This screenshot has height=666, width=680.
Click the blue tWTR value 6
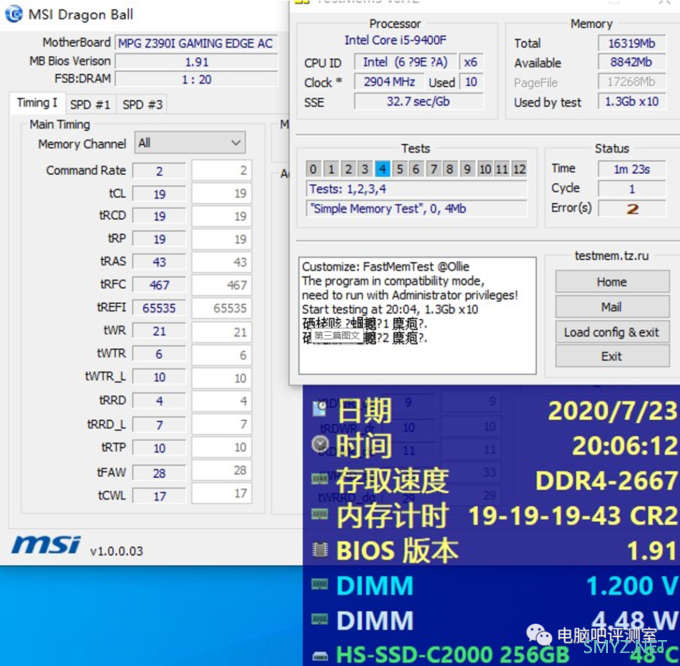pos(159,354)
